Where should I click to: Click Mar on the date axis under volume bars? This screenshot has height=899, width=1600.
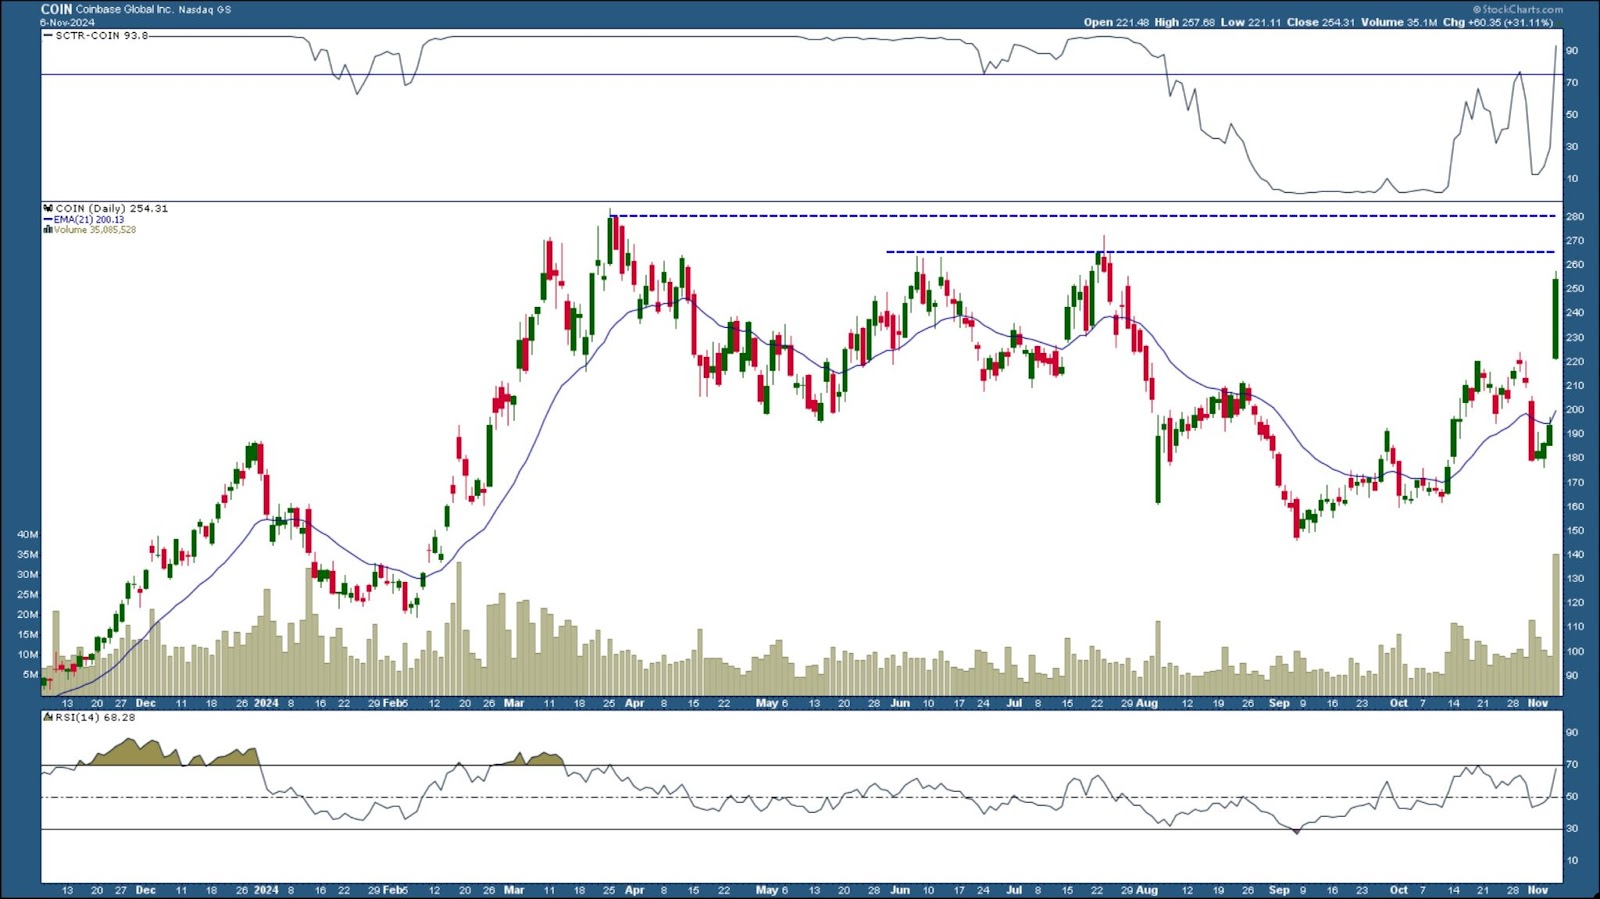(x=514, y=704)
